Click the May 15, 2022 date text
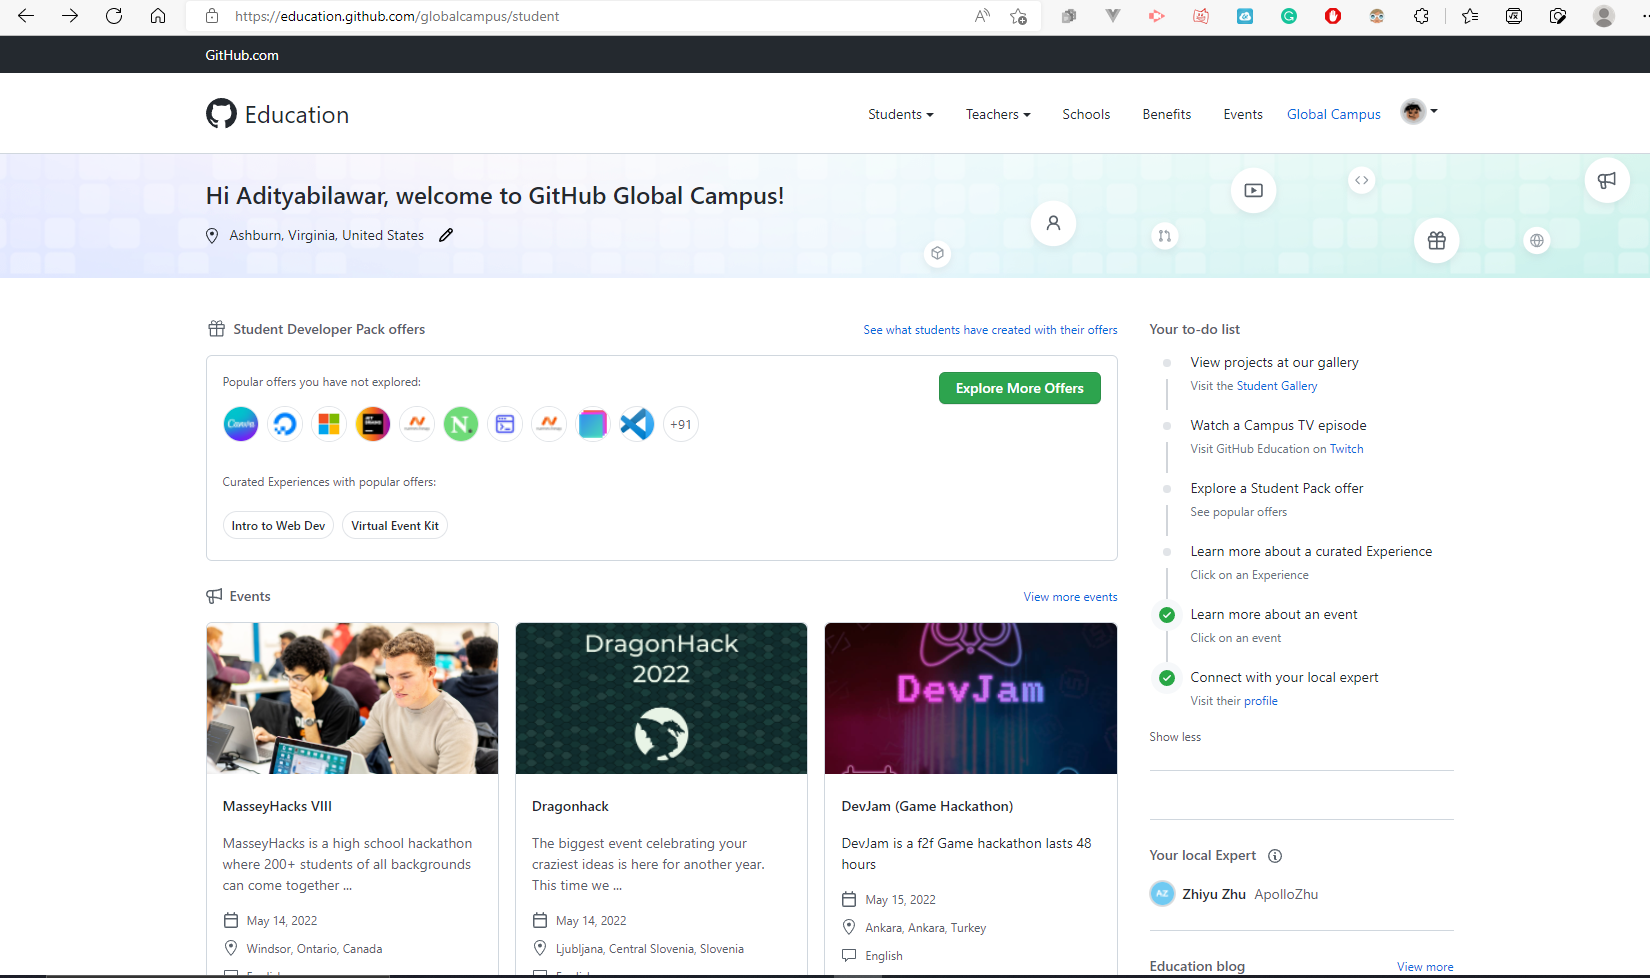The height and width of the screenshot is (978, 1650). (x=900, y=900)
